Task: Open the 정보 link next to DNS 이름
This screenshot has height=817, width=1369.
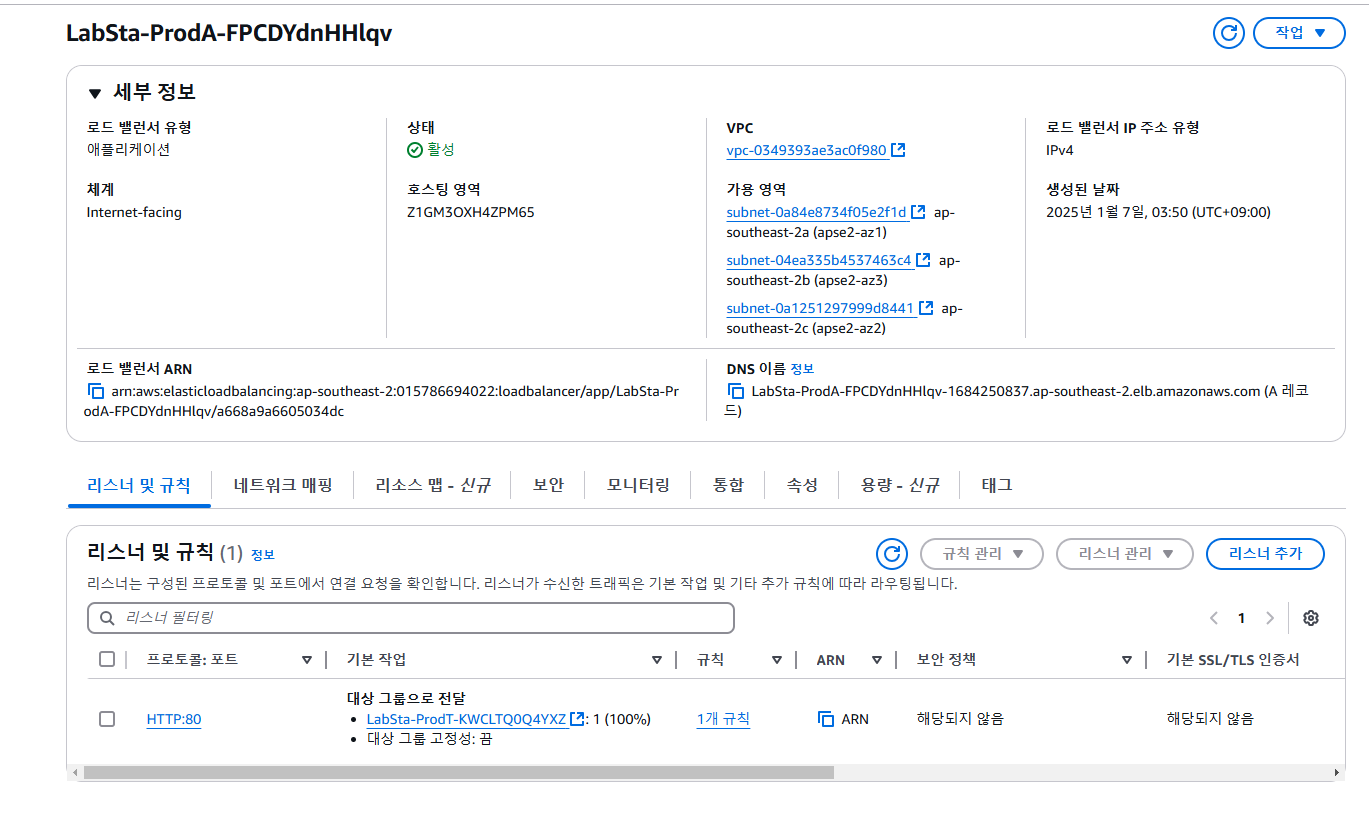Action: point(802,369)
